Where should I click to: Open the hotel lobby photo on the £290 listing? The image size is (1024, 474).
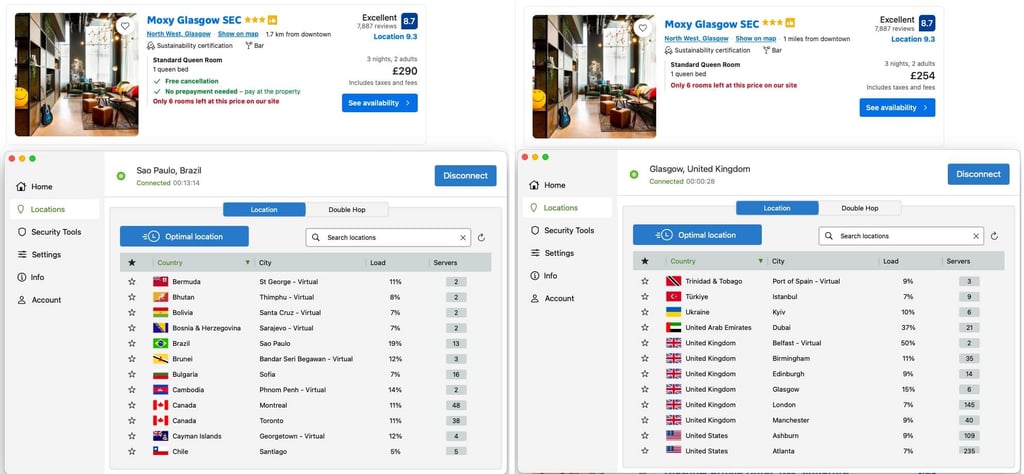tap(76, 74)
